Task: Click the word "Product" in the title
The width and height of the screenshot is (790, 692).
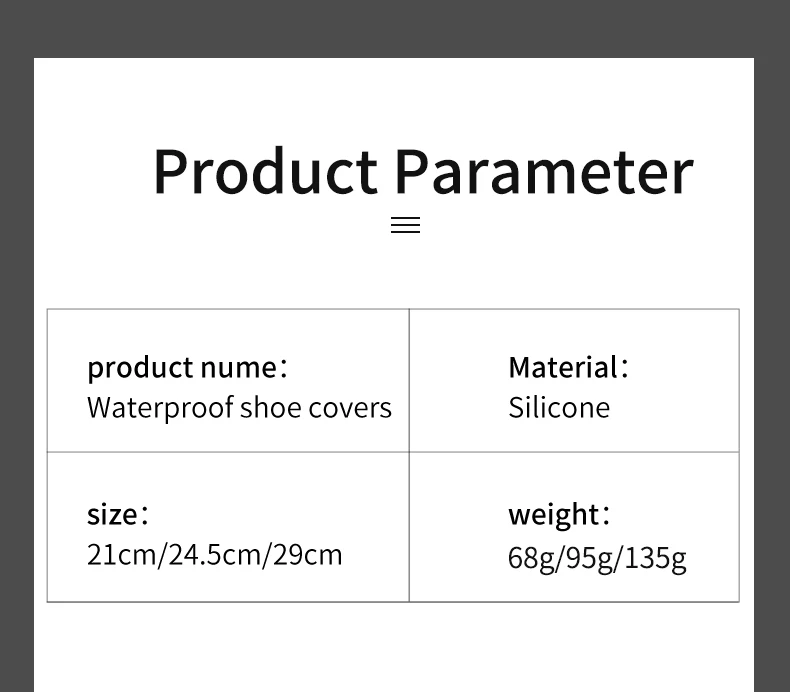Action: pyautogui.click(x=265, y=171)
